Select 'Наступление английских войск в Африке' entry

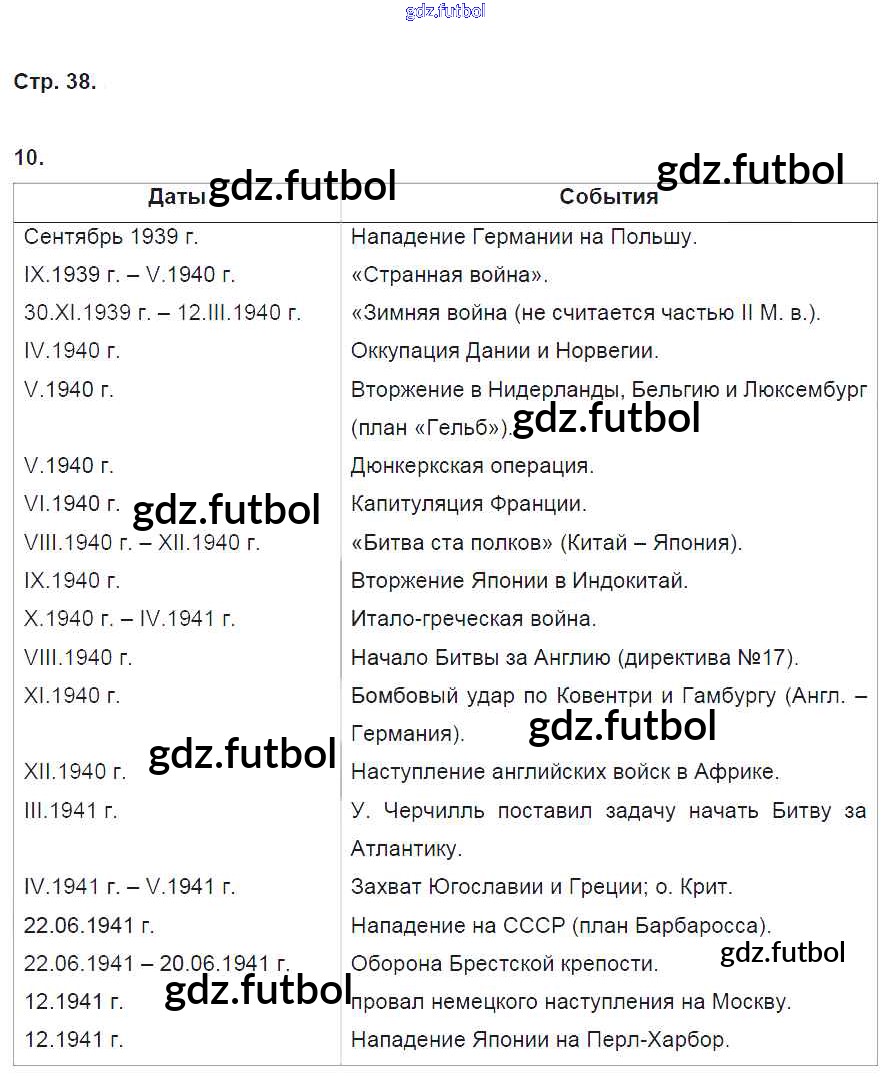click(x=565, y=772)
